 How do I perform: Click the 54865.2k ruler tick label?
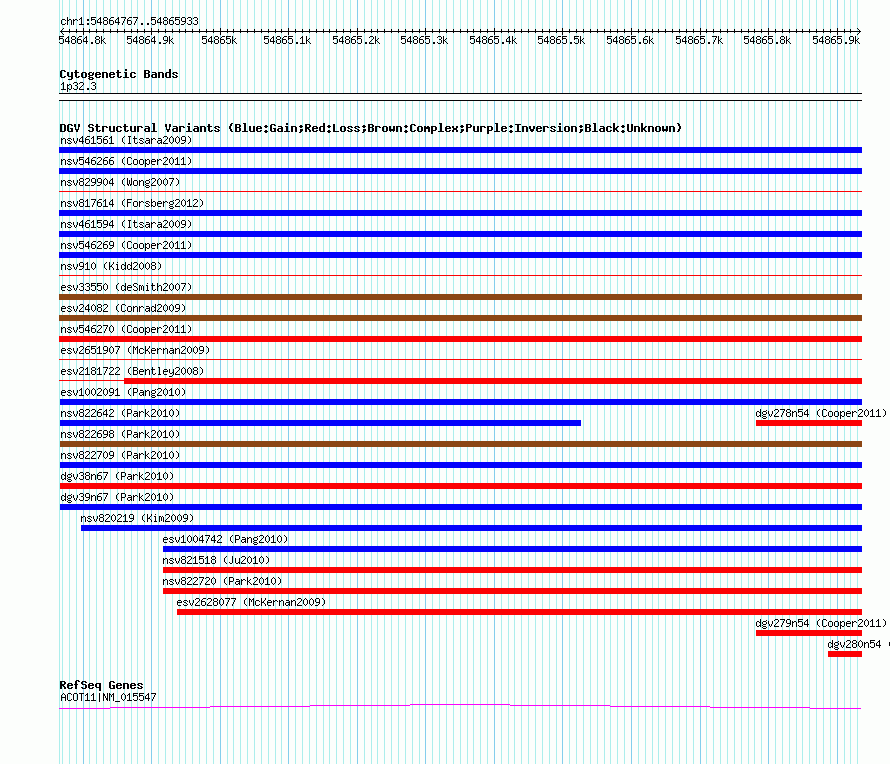click(356, 40)
